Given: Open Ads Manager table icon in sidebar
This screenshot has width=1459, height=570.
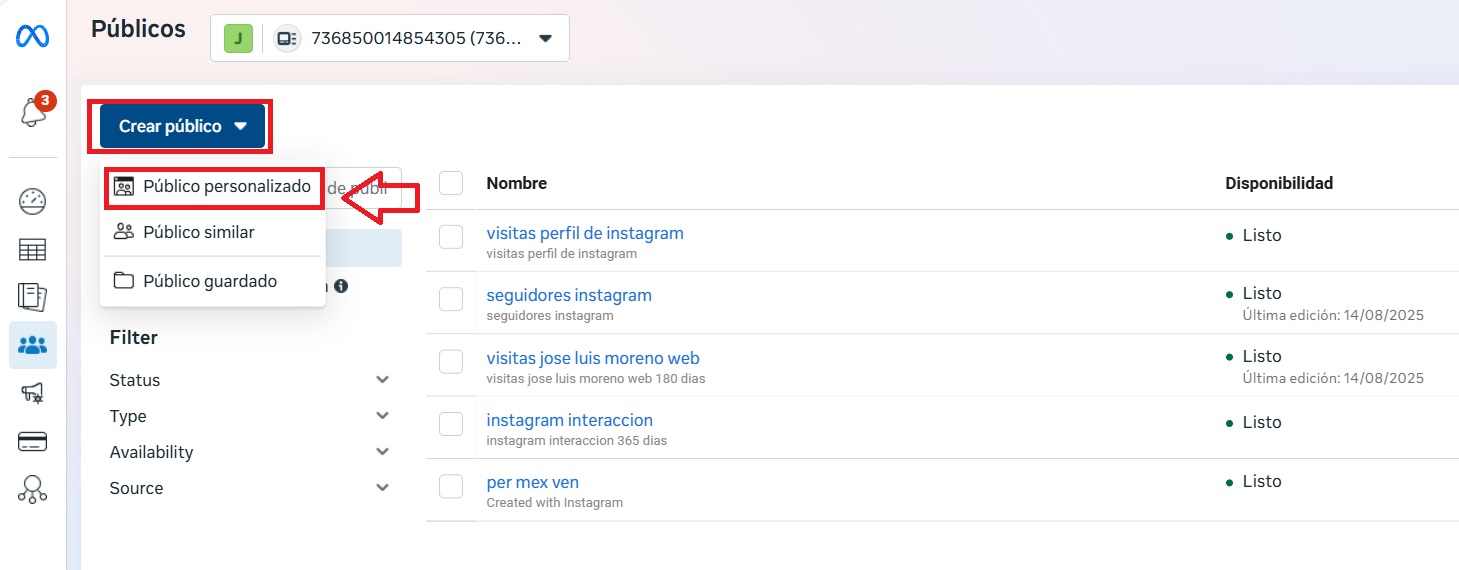Looking at the screenshot, I should pyautogui.click(x=33, y=249).
